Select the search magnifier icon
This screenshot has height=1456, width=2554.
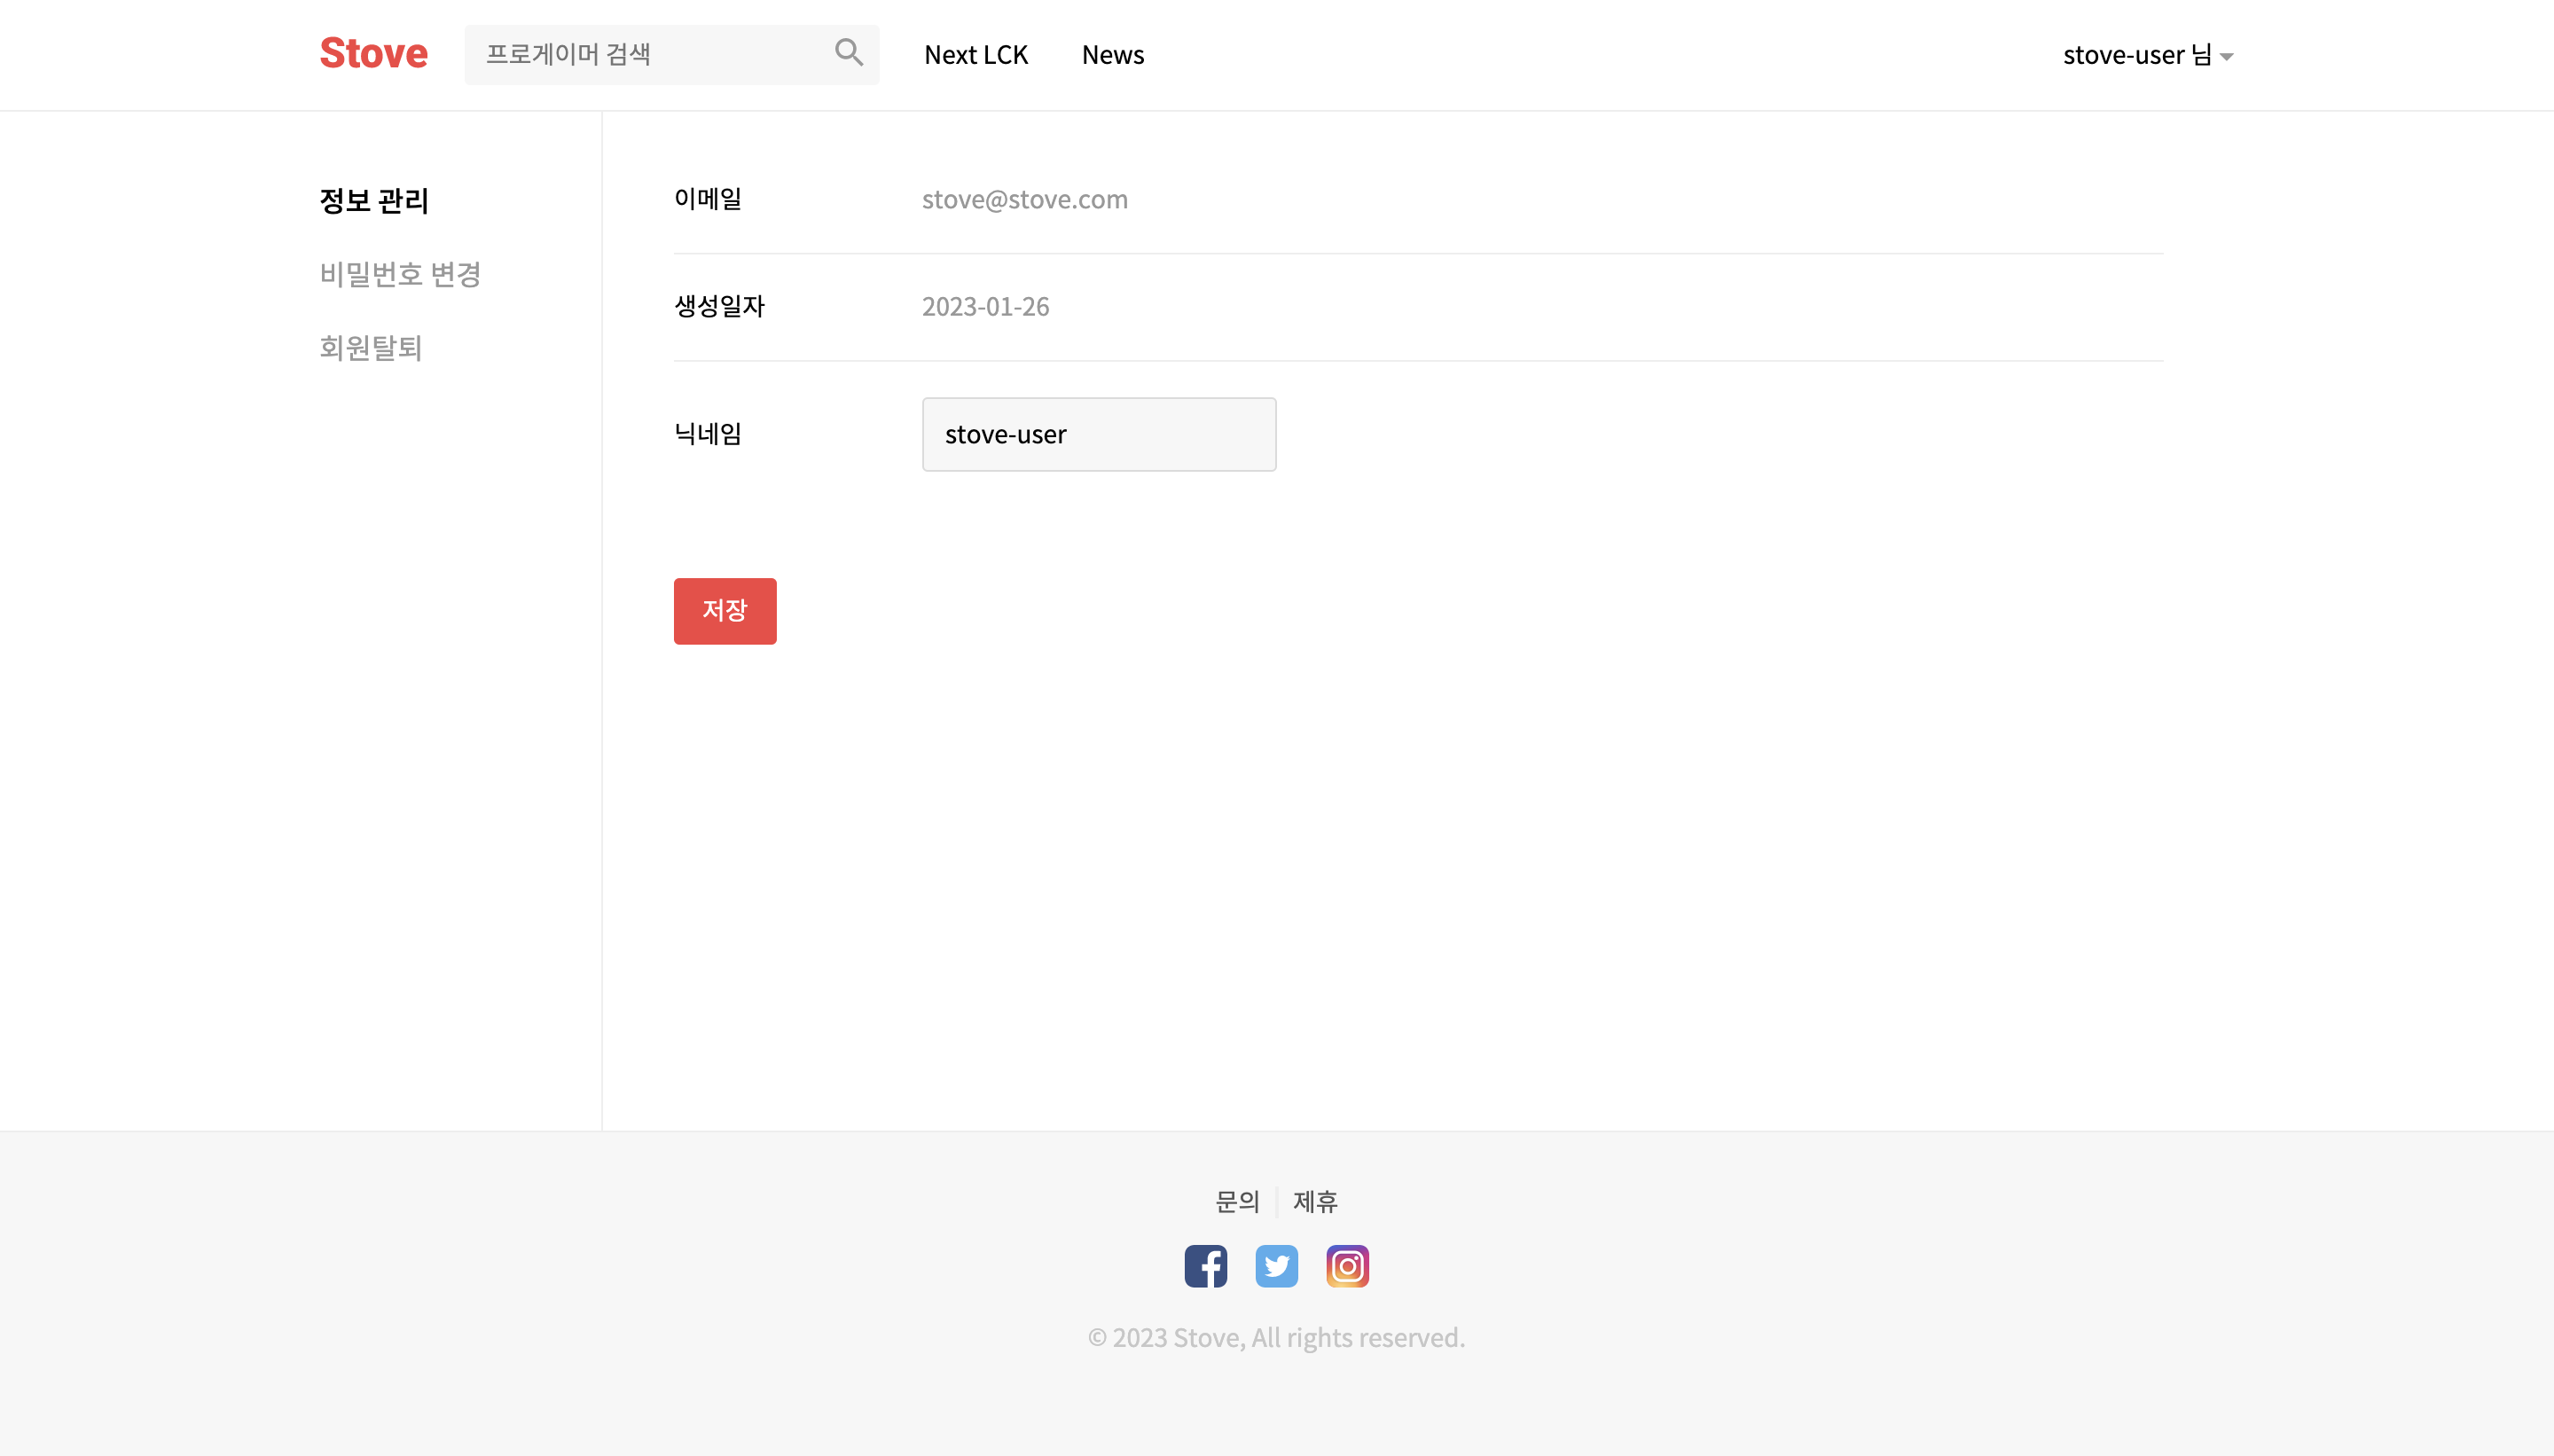(x=848, y=52)
